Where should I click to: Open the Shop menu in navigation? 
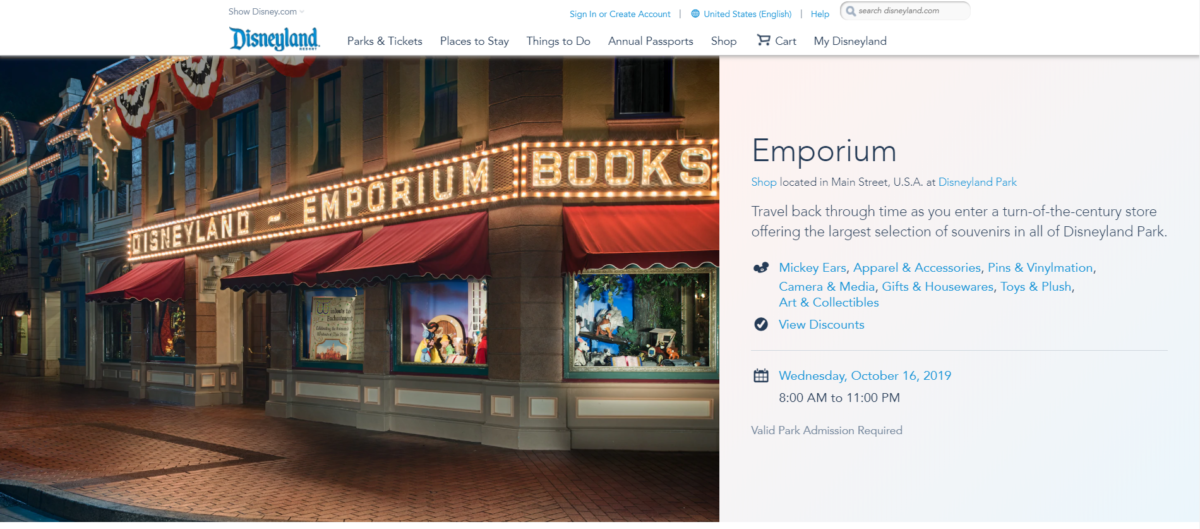click(724, 41)
